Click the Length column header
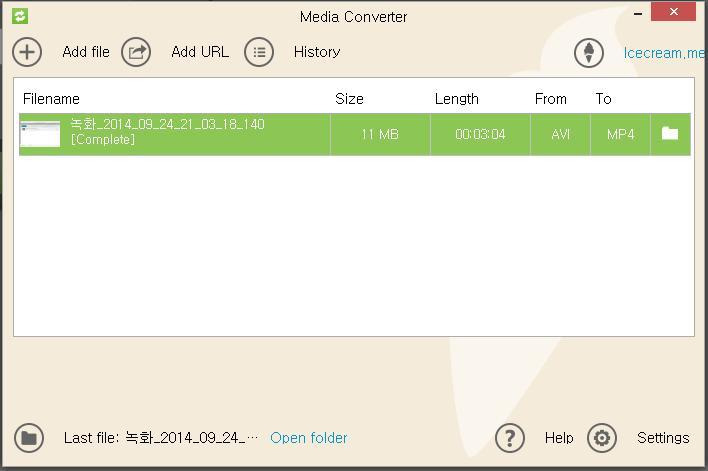 coord(456,98)
